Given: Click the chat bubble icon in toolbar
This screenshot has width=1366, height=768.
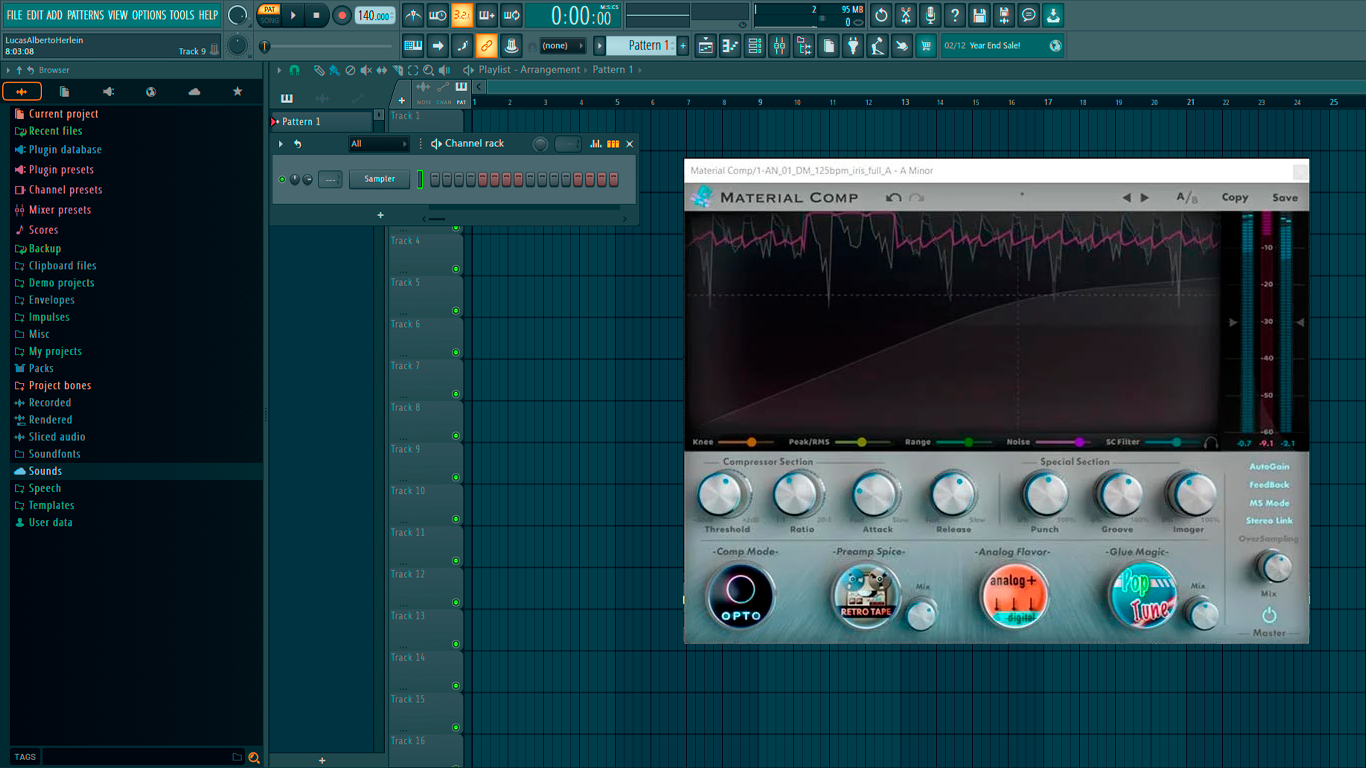Looking at the screenshot, I should [1028, 15].
